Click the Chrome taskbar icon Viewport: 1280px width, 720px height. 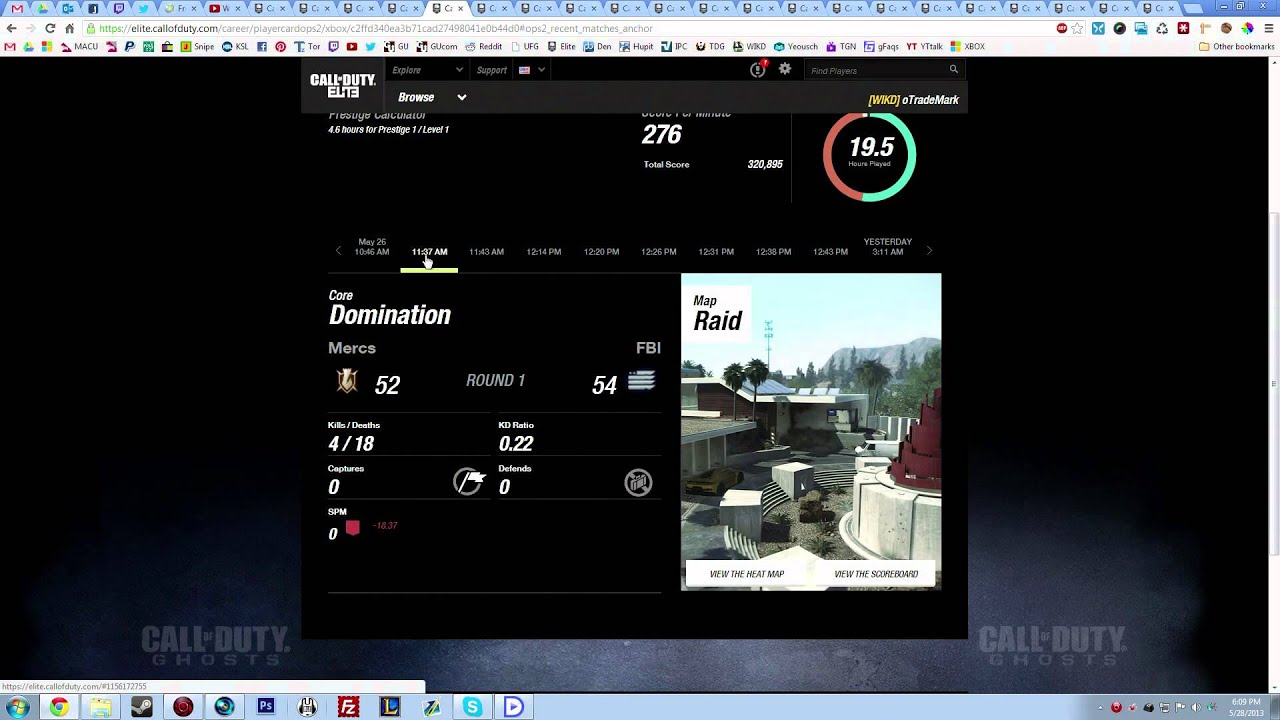(x=59, y=707)
